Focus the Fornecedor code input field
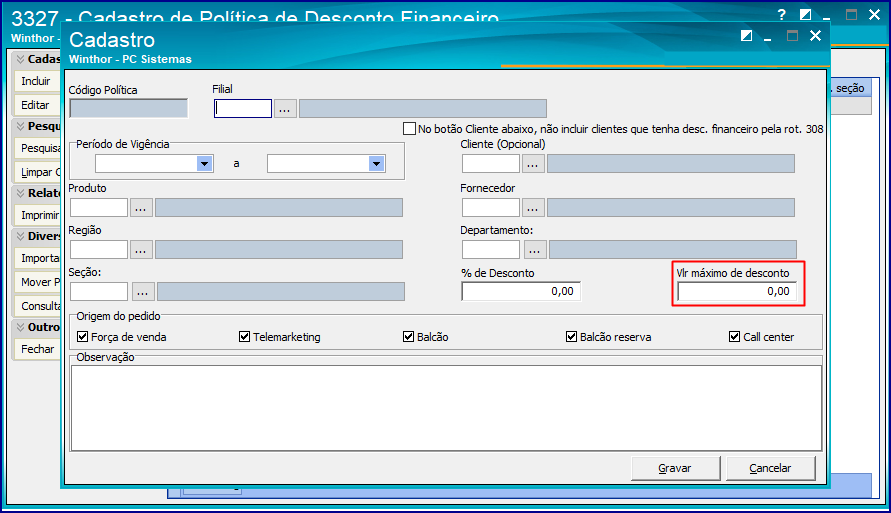 pyautogui.click(x=491, y=207)
